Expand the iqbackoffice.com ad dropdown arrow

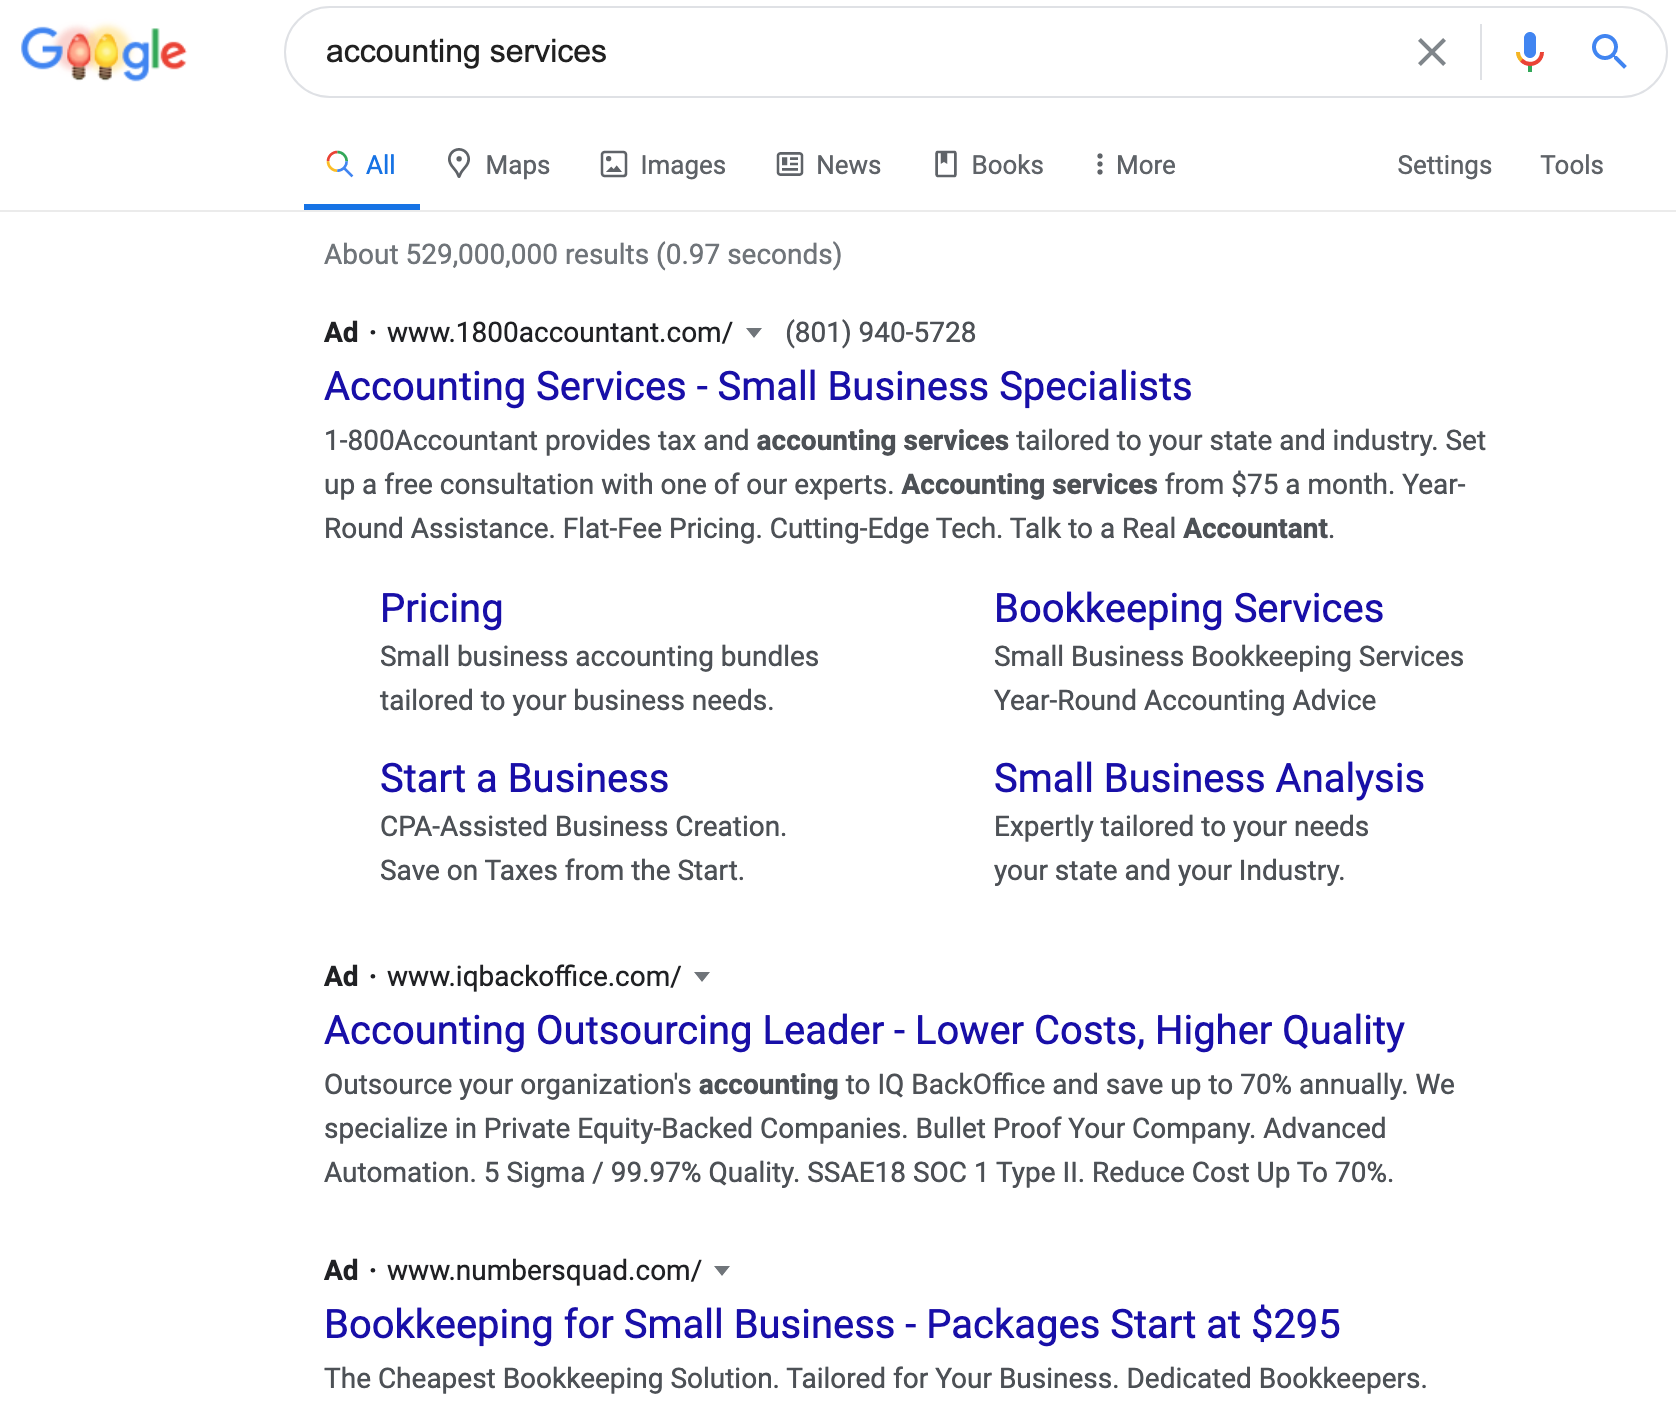(702, 977)
